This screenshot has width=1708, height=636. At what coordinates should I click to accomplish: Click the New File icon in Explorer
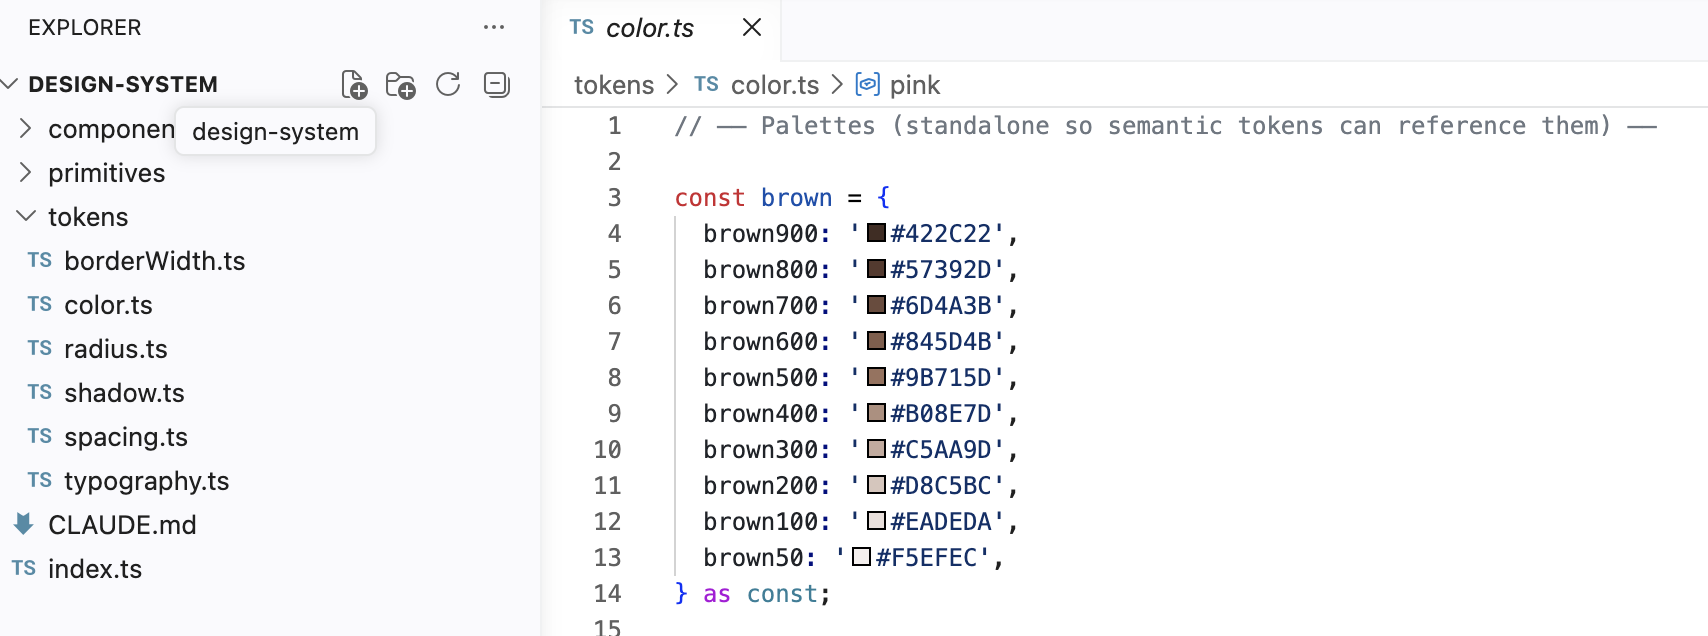(354, 85)
